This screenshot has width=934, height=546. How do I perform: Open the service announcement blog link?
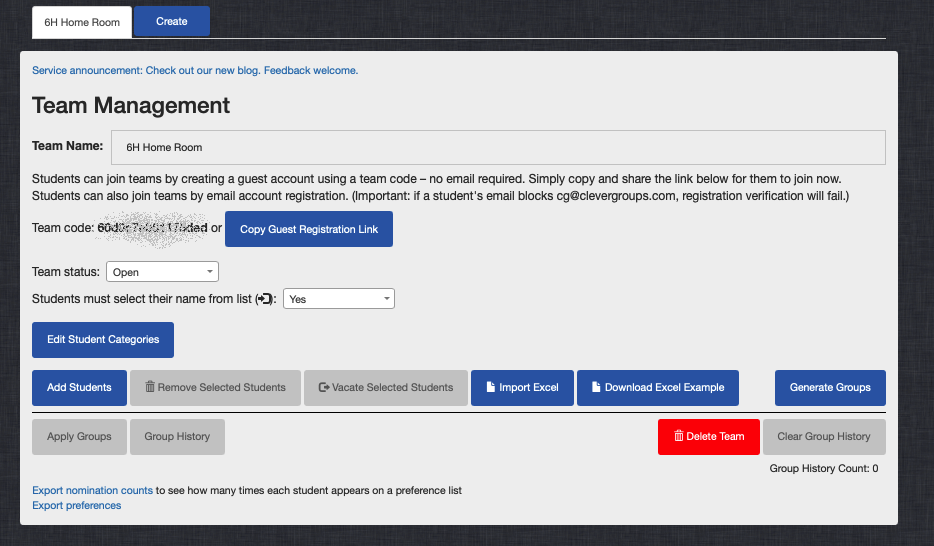195,70
